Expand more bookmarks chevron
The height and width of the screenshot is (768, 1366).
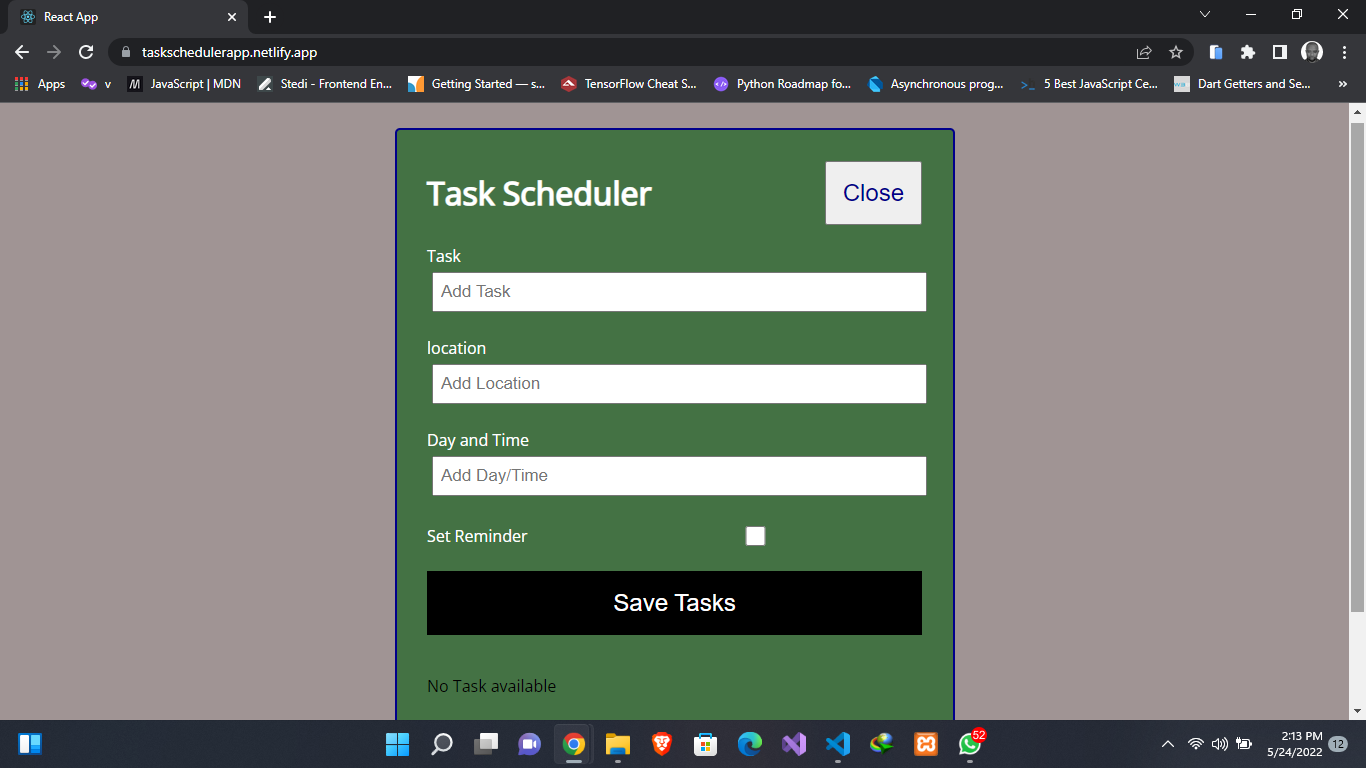pos(1342,84)
